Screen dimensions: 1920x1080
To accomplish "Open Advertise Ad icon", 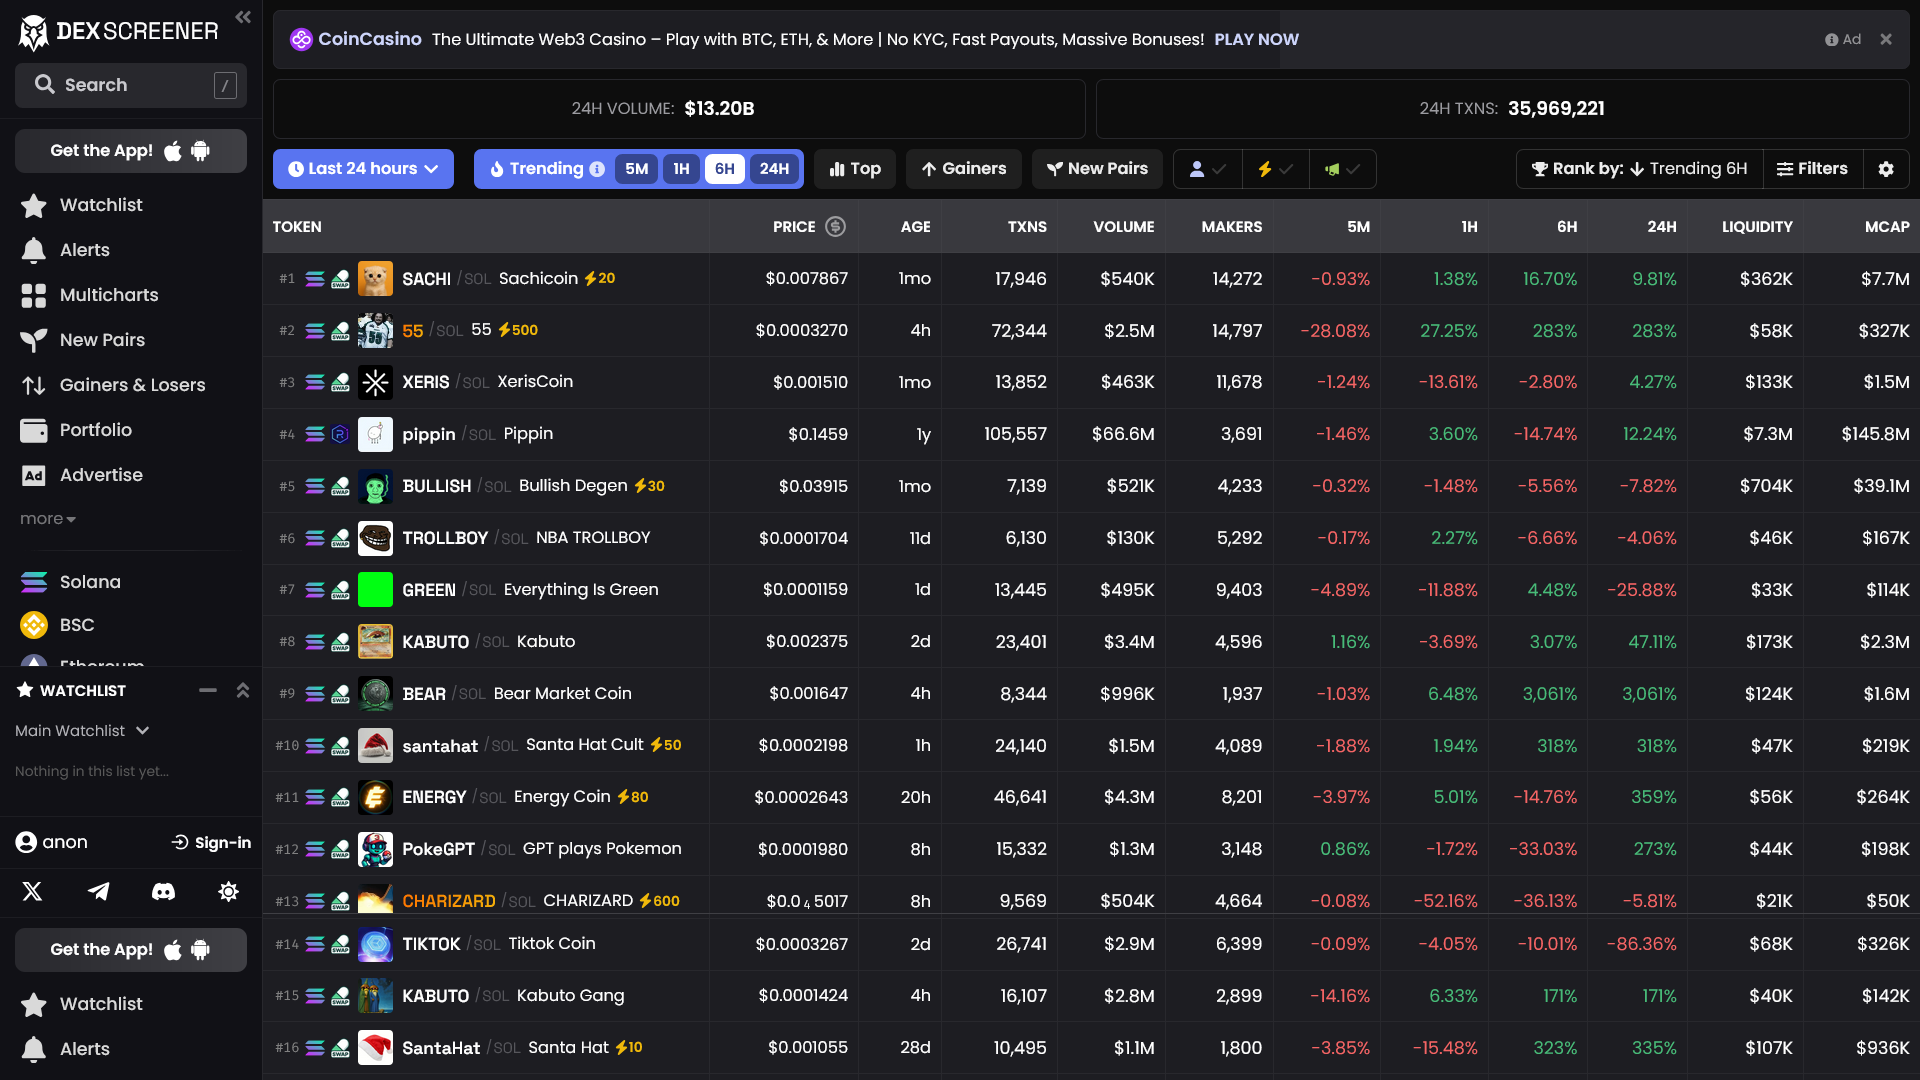I will (x=34, y=475).
